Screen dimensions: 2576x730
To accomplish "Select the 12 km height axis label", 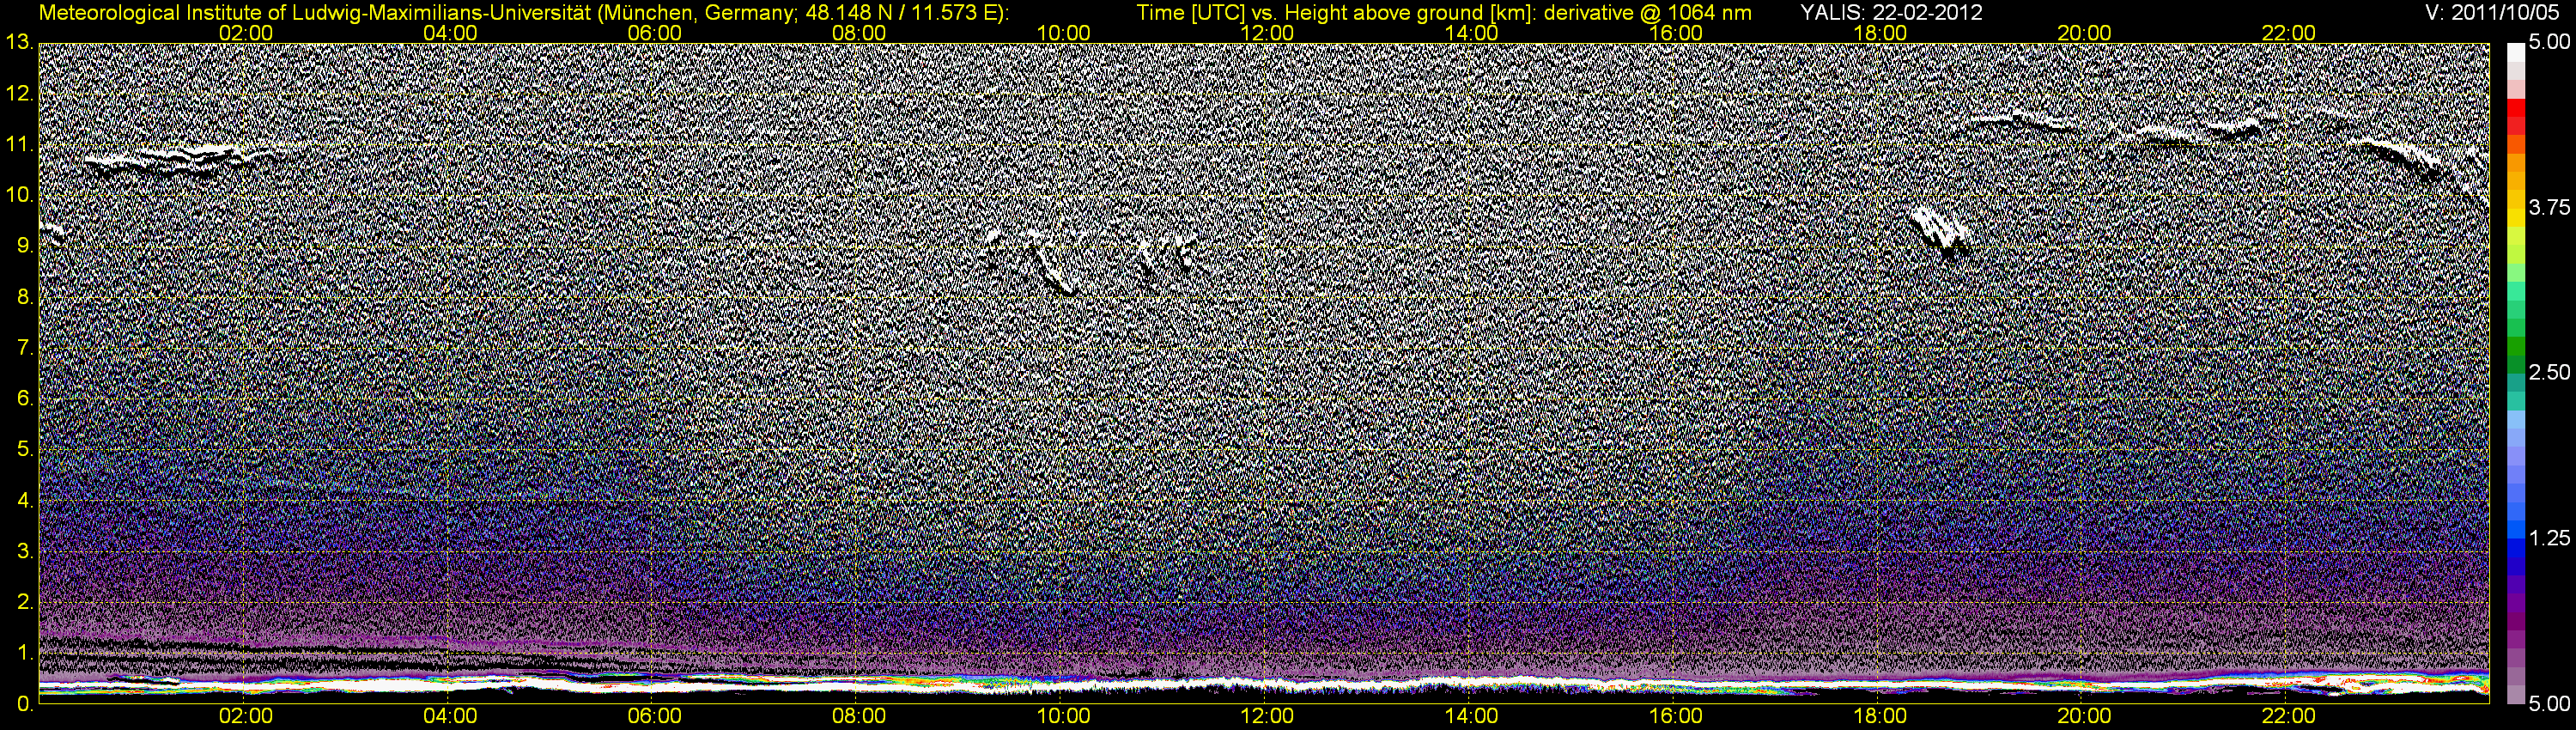I will click(x=17, y=94).
